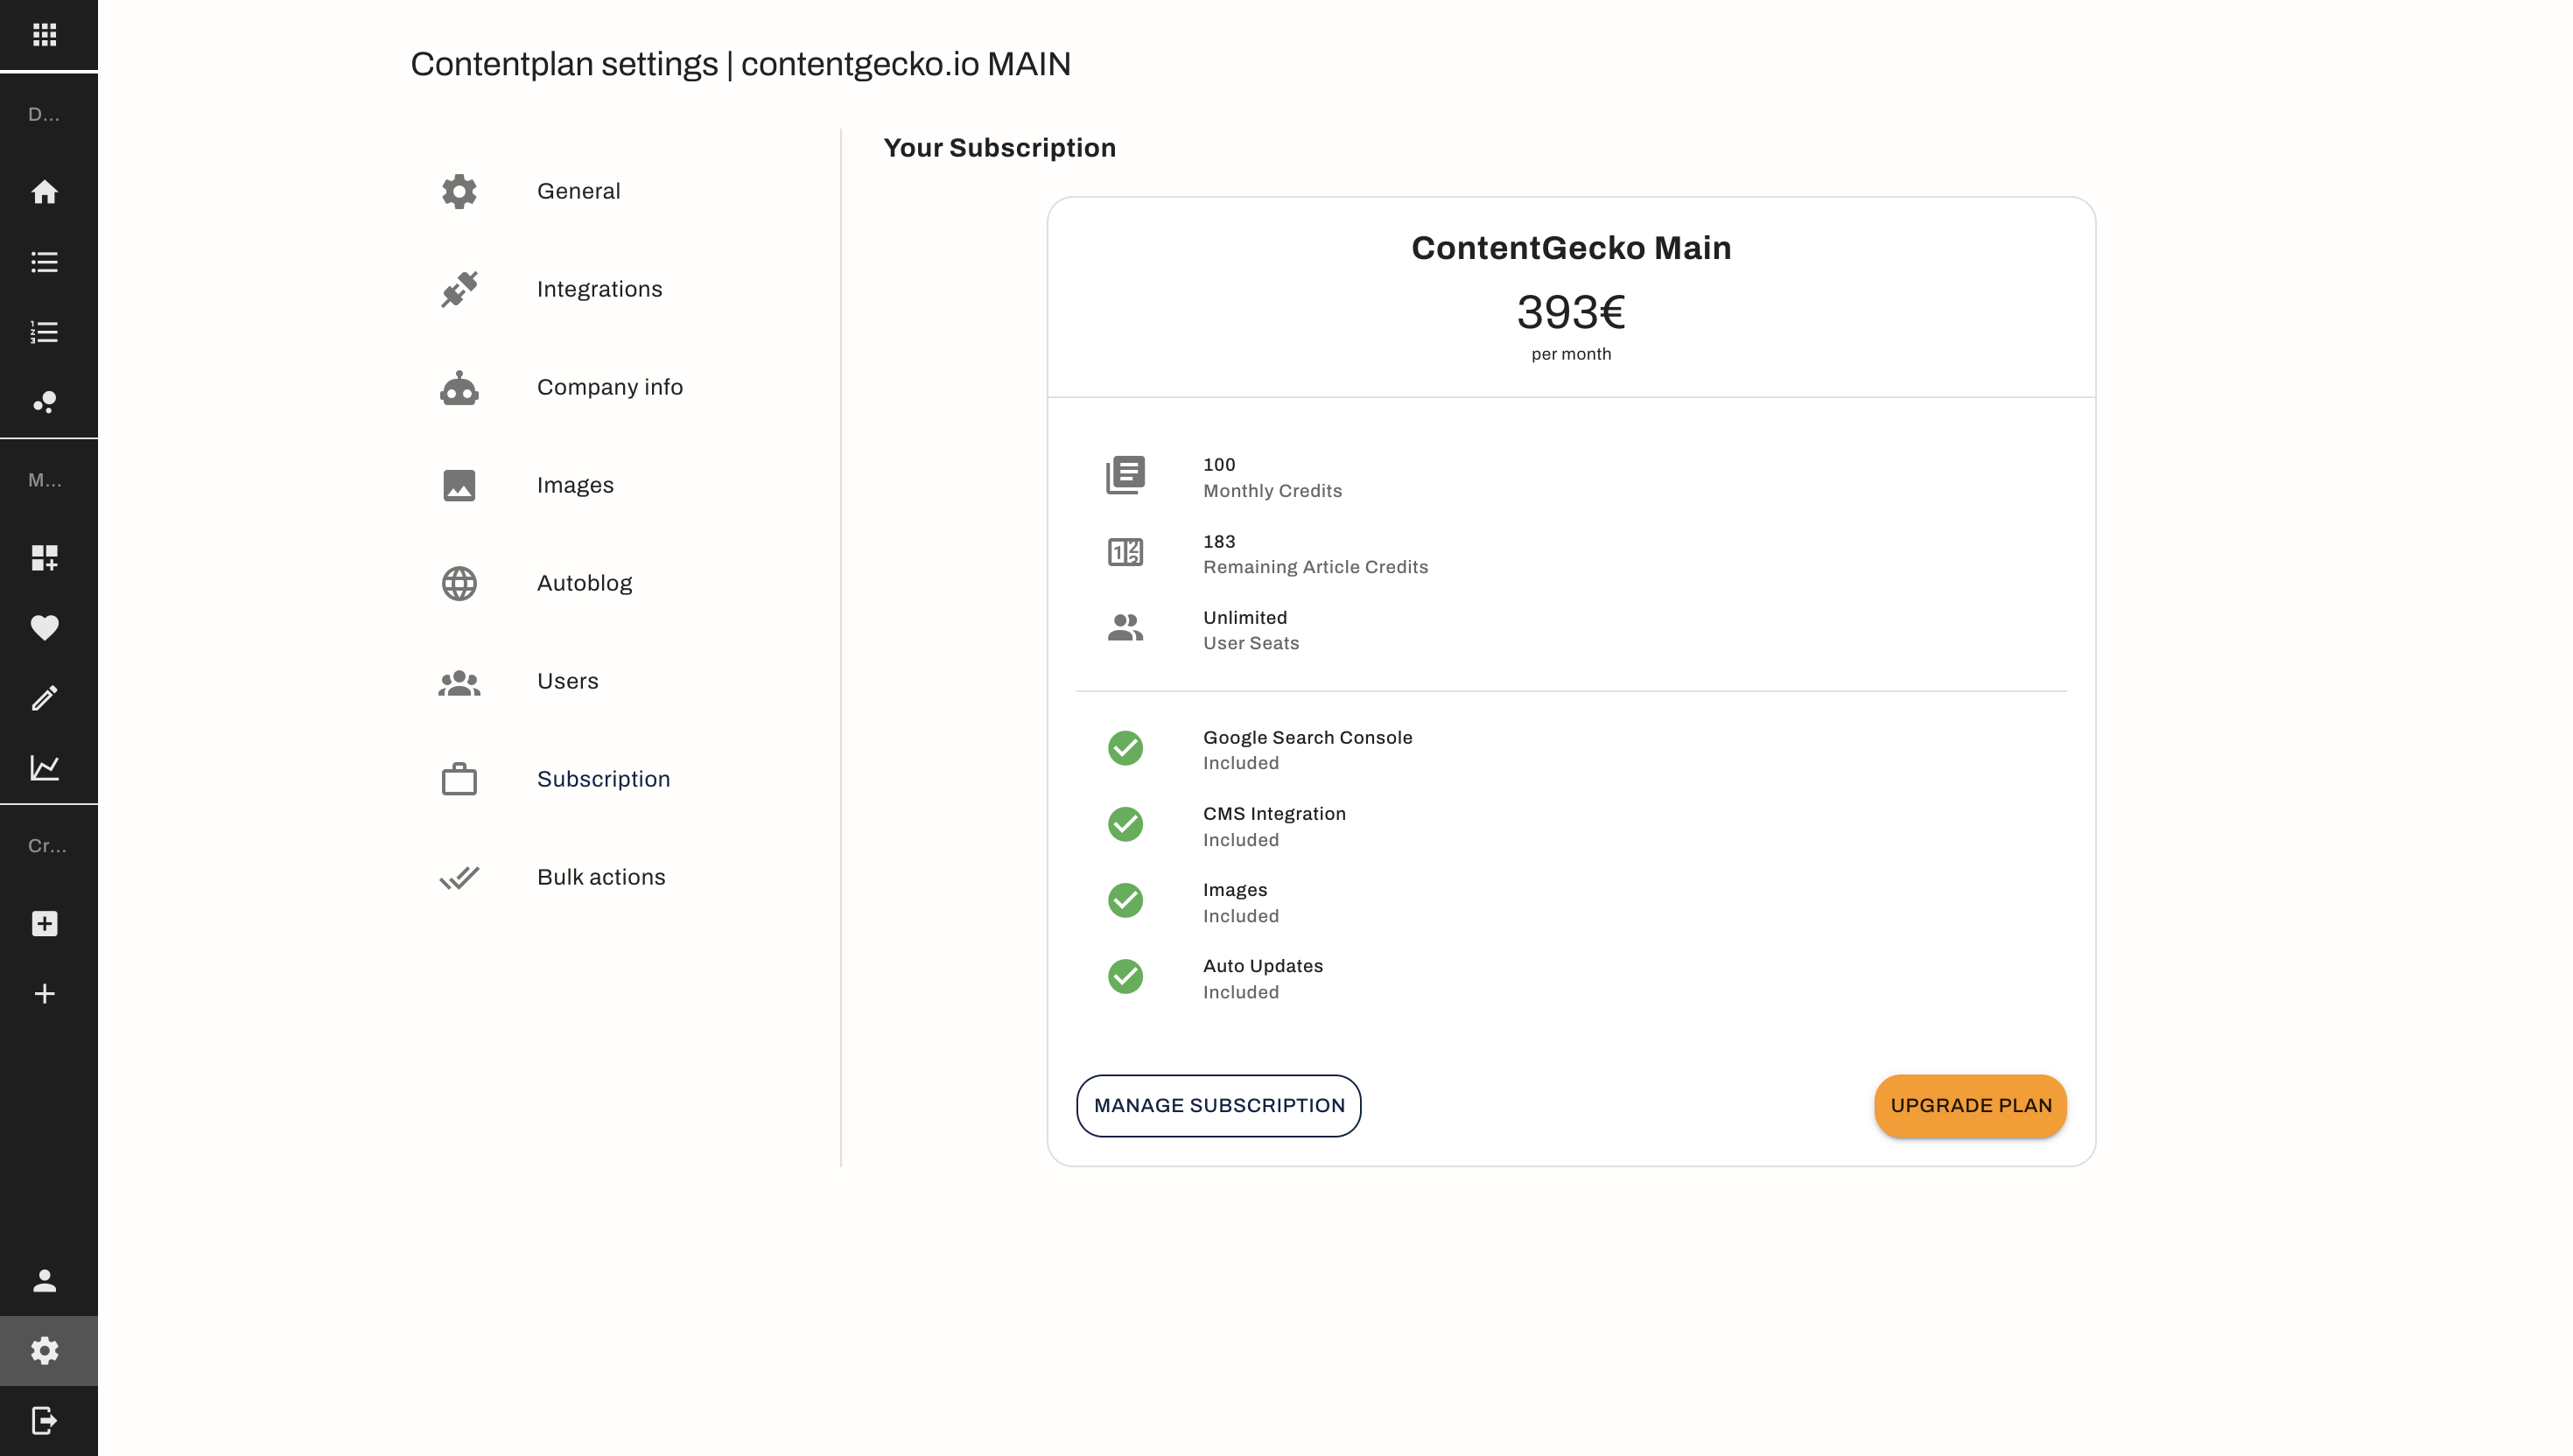Image resolution: width=2573 pixels, height=1456 pixels.
Task: Open the user profile sidebar icon
Action: 44,1281
